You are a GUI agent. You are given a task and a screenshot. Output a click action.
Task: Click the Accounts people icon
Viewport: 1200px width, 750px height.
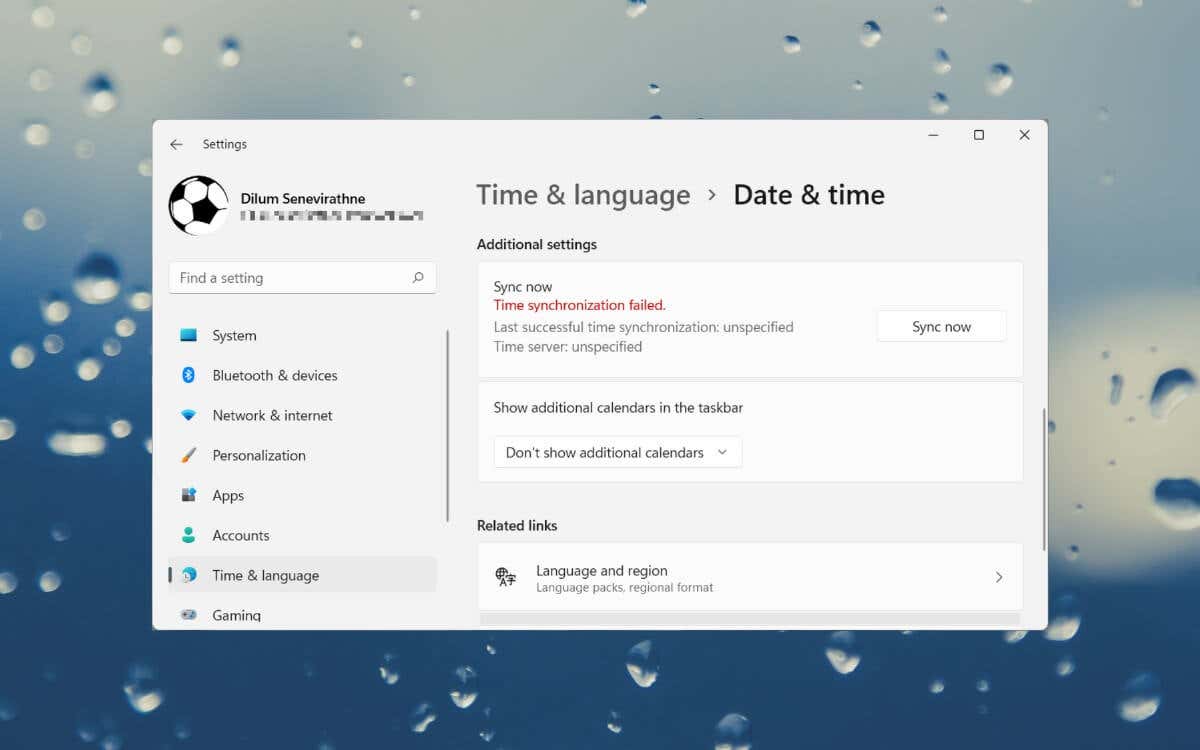tap(188, 535)
